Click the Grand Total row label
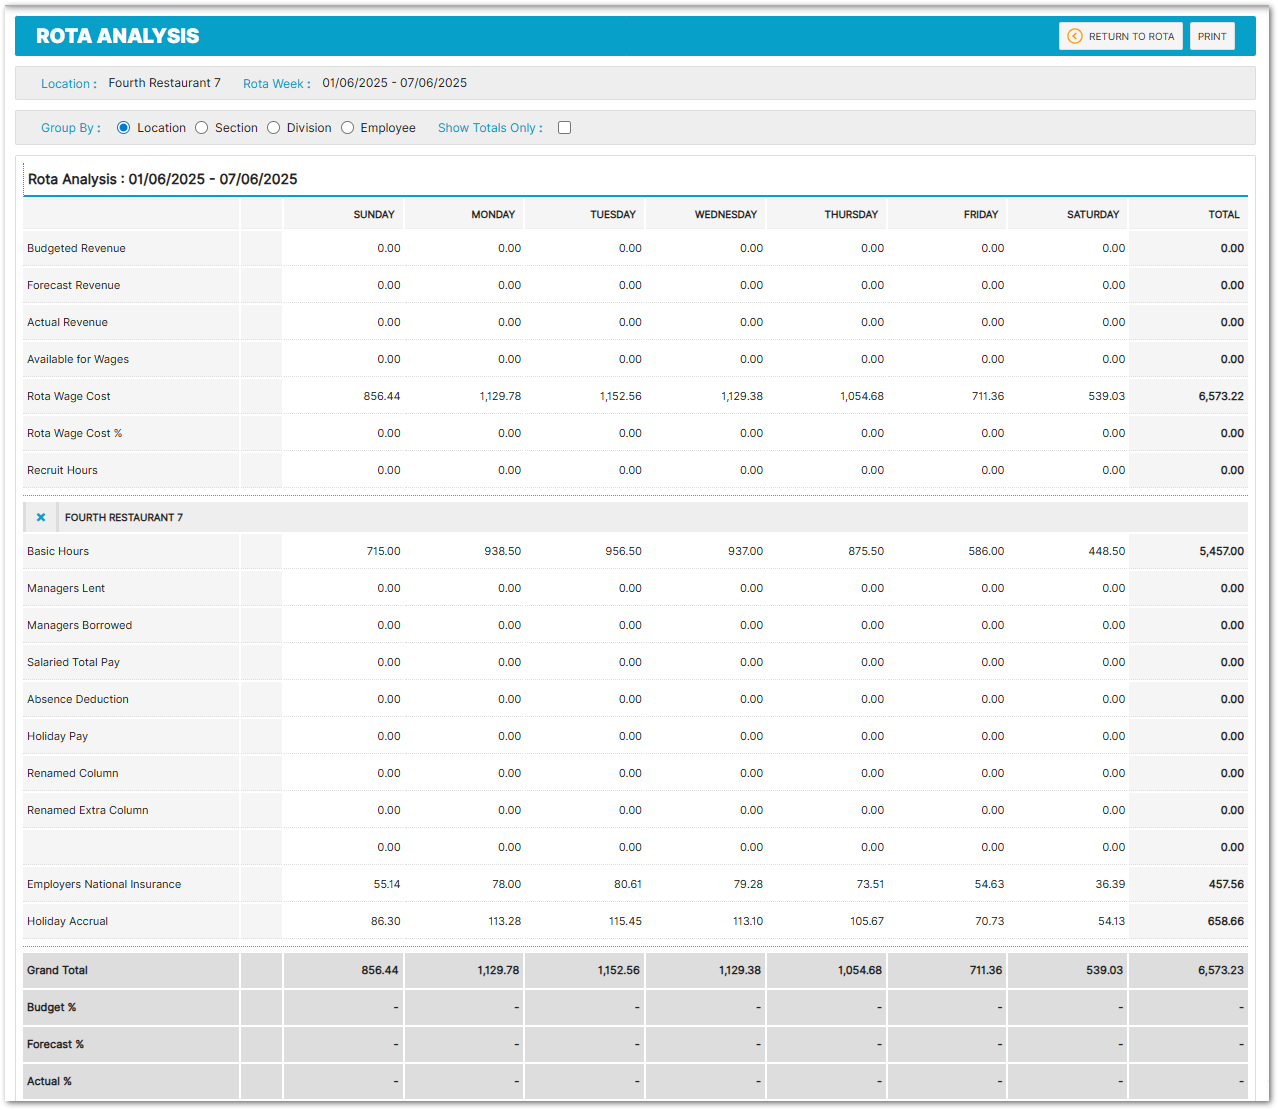The image size is (1278, 1110). pyautogui.click(x=57, y=971)
